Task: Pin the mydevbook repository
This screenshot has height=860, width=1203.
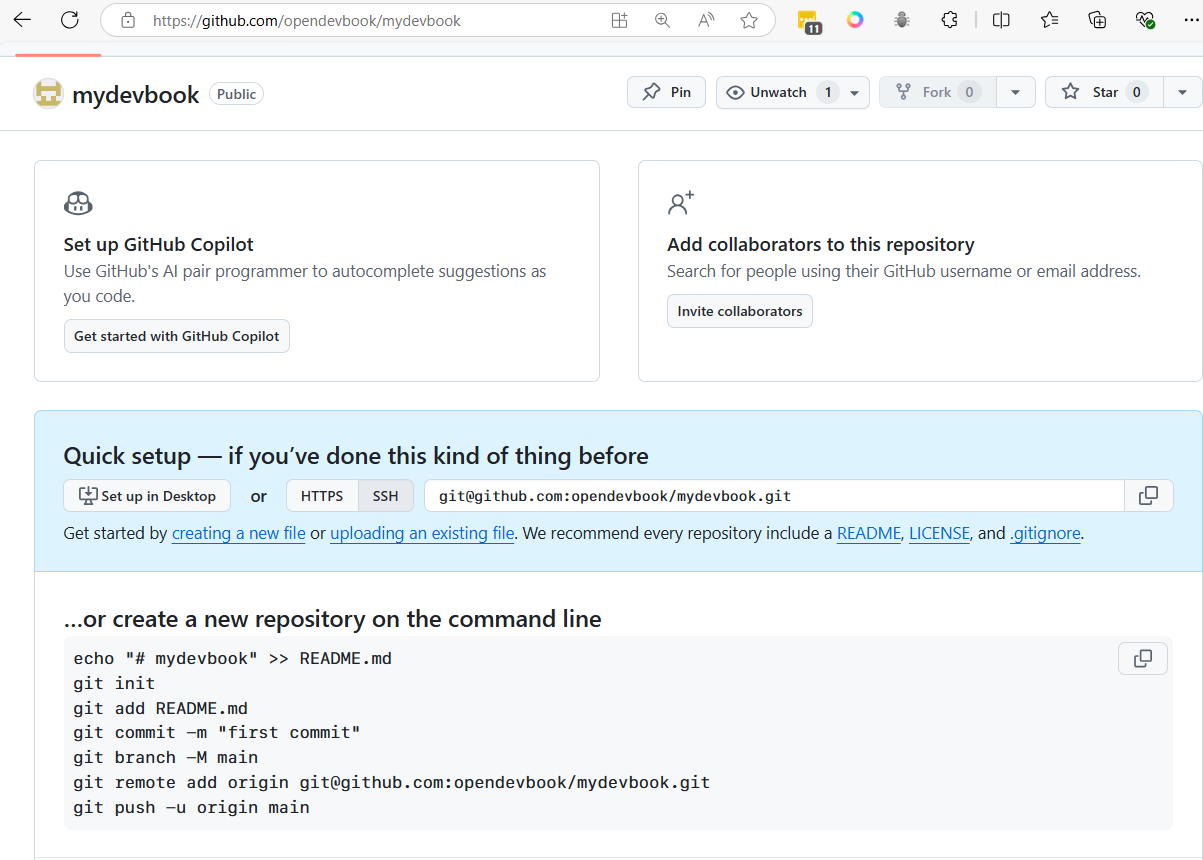Action: point(666,92)
